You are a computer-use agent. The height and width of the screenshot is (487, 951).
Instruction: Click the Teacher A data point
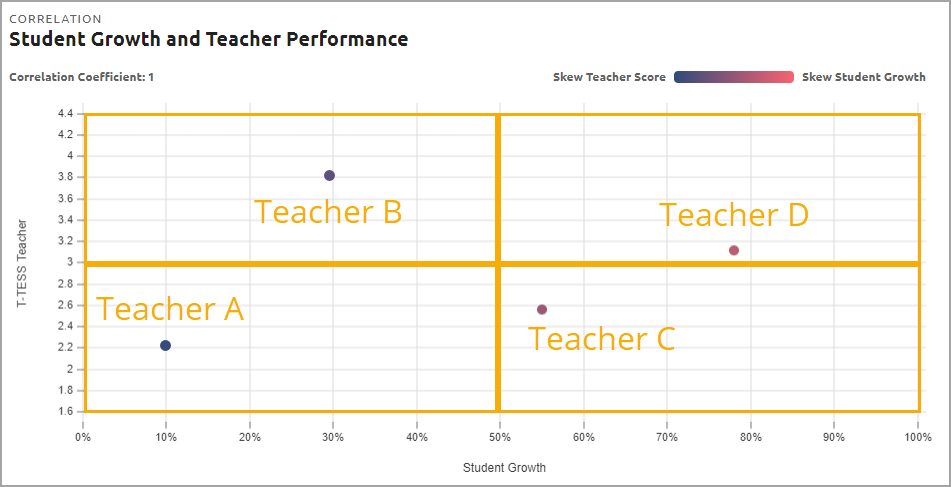click(x=166, y=346)
